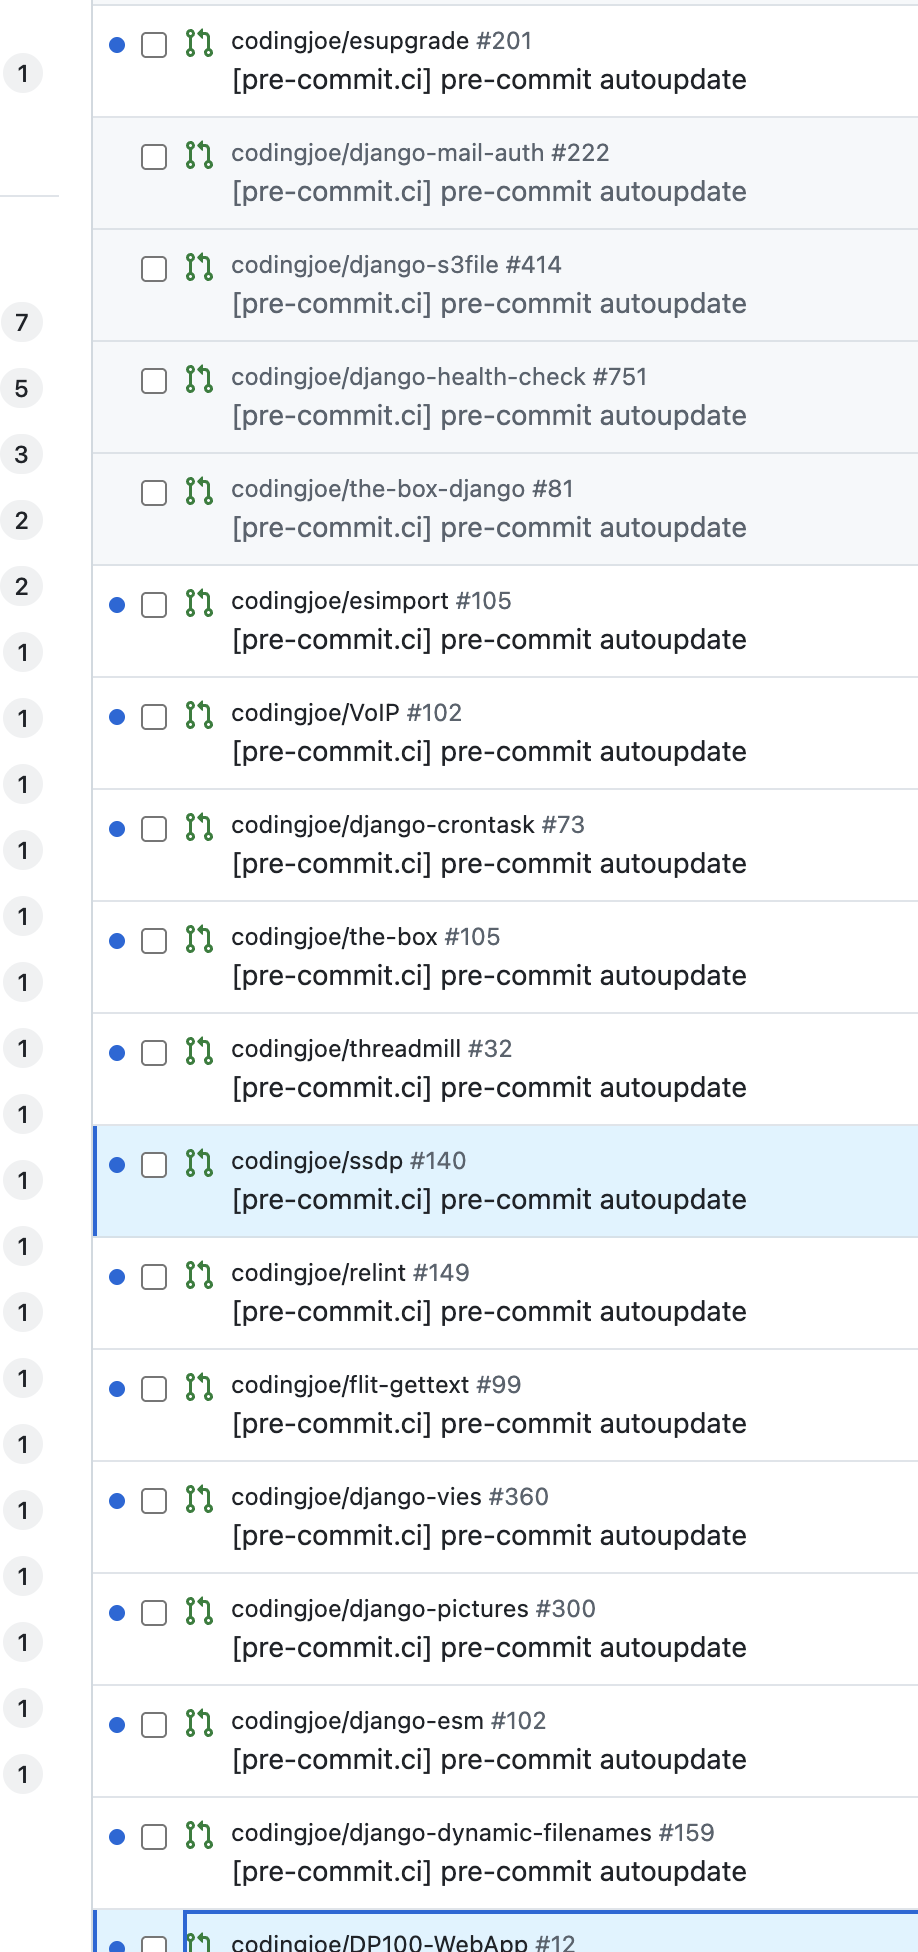Open the the-box #105 notification

click(x=505, y=957)
